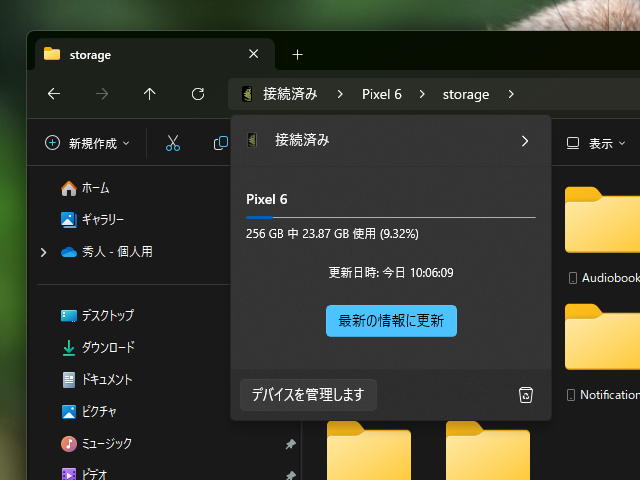640x480 pixels.
Task: Open ミュージック in the sidebar
Action: (96, 444)
